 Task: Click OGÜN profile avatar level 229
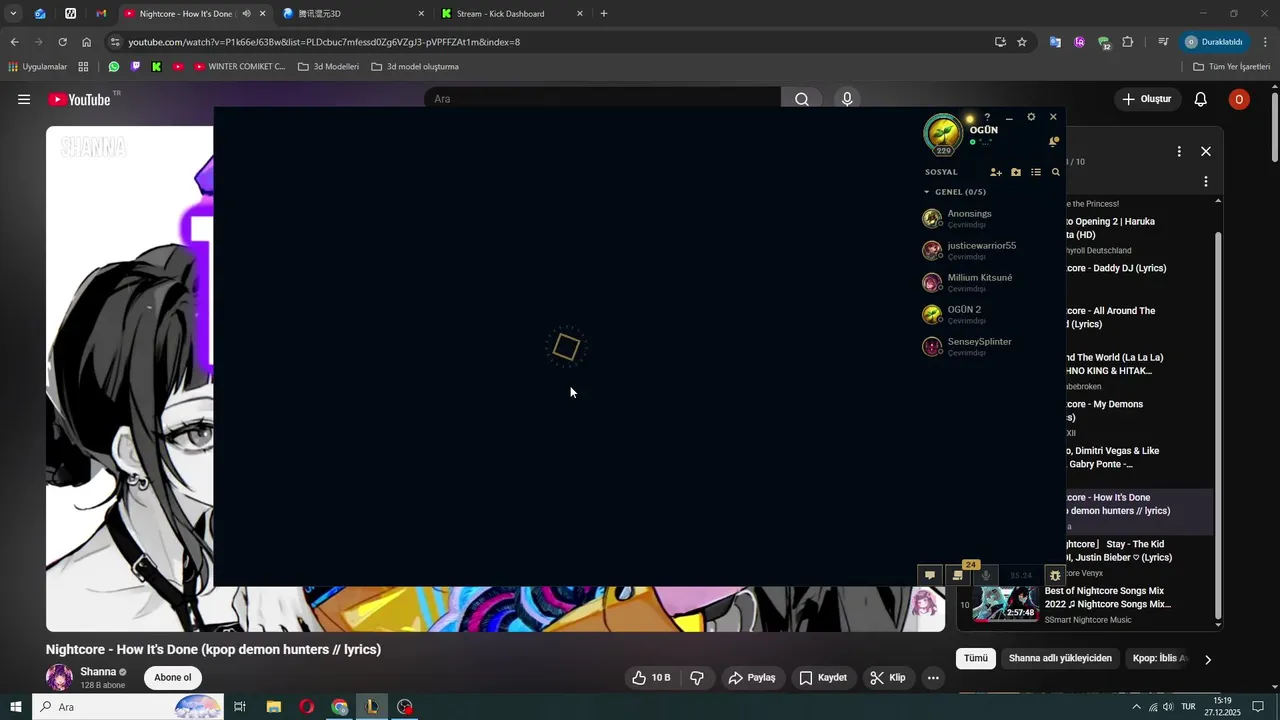click(x=943, y=134)
